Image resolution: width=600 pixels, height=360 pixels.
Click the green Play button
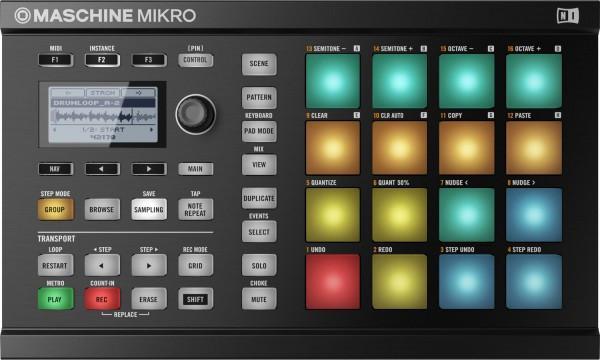(55, 299)
